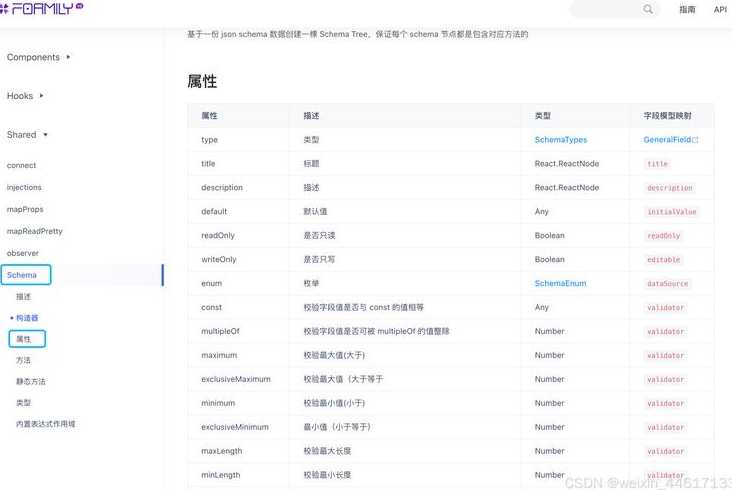Image resolution: width=732 pixels, height=490 pixels.
Task: Click the 'multipleOf' property cell
Action: coord(239,331)
